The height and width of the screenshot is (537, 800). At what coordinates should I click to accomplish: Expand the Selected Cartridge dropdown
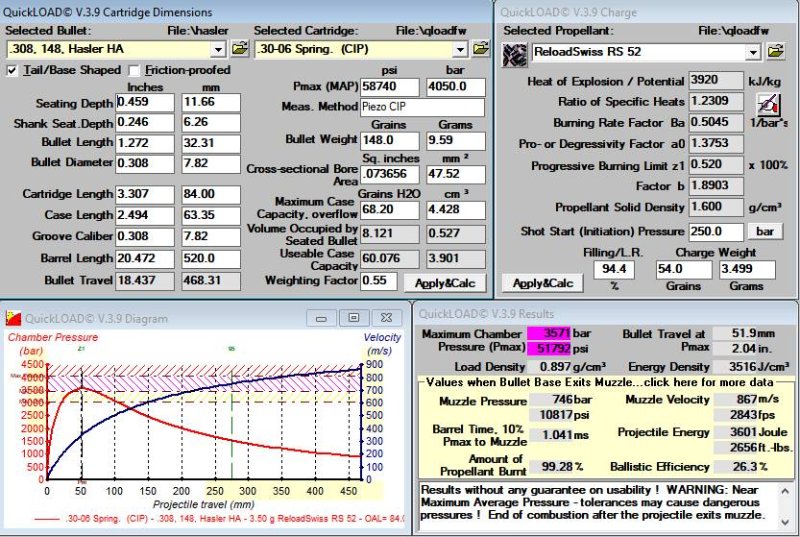coord(460,49)
